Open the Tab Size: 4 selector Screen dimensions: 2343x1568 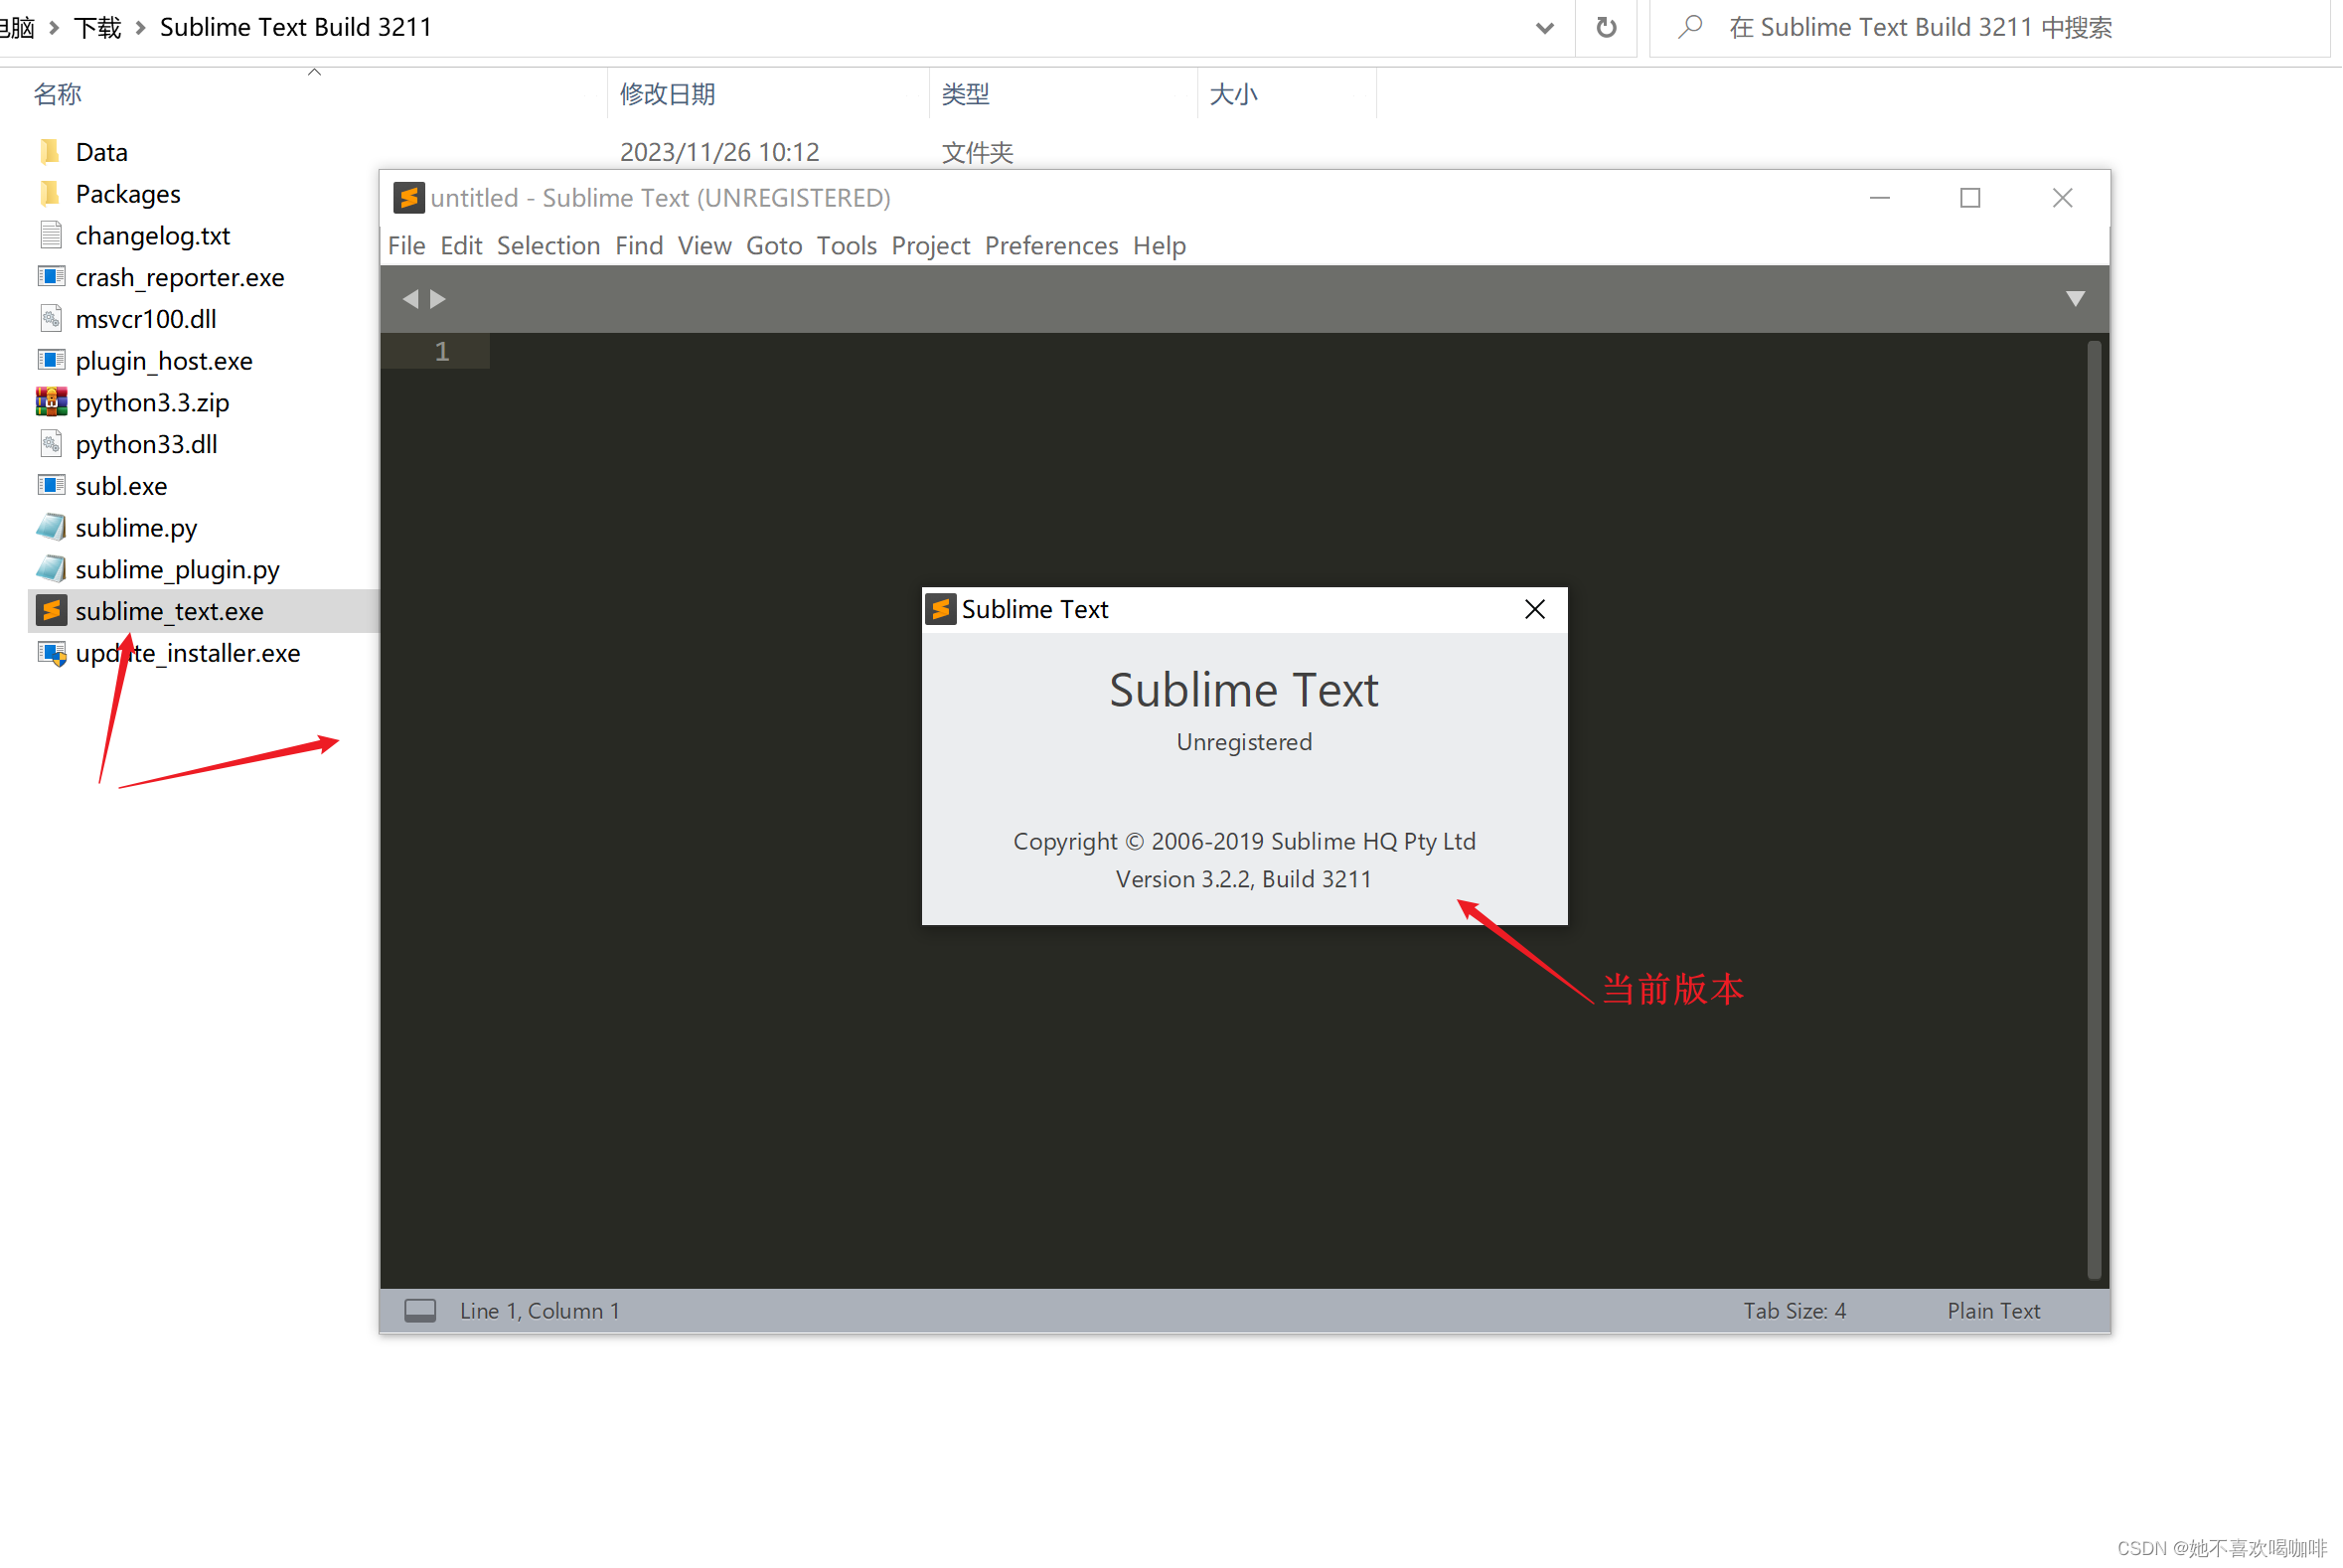tap(1794, 1310)
